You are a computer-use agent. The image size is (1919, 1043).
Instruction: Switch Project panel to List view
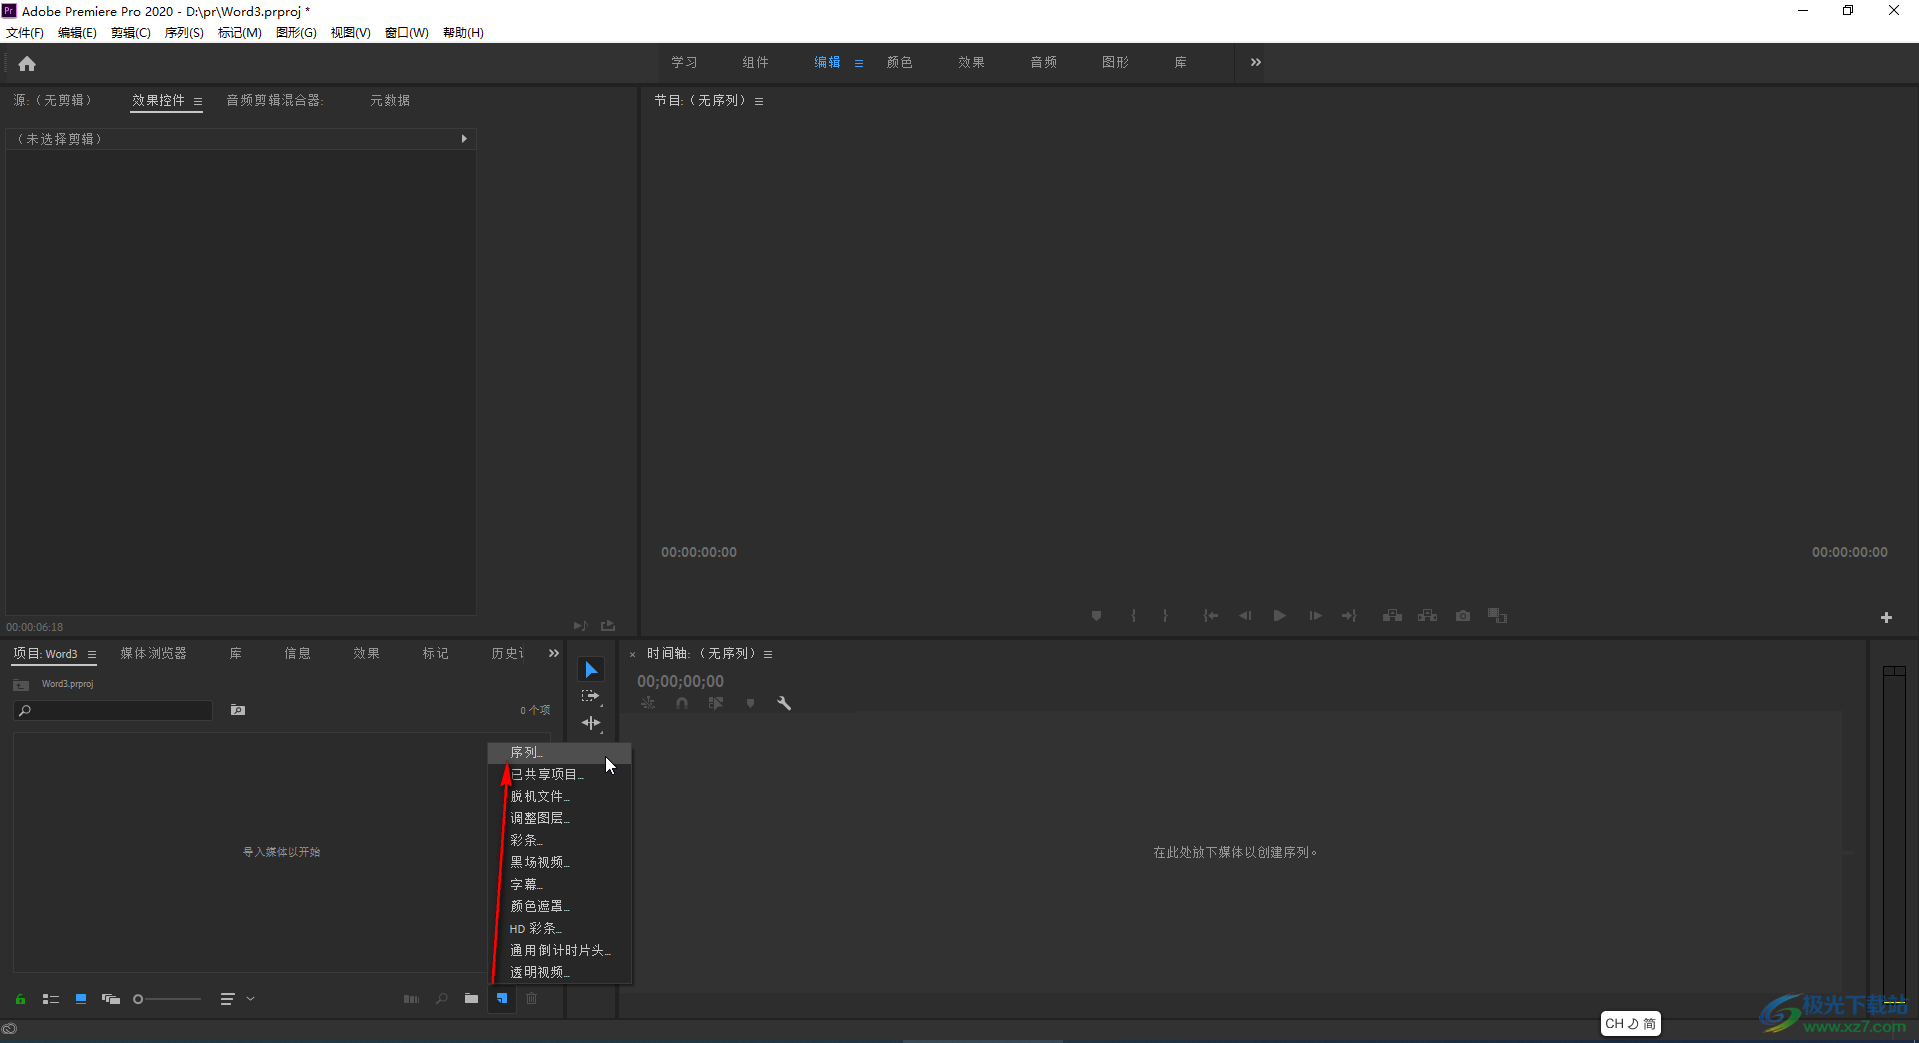point(51,999)
